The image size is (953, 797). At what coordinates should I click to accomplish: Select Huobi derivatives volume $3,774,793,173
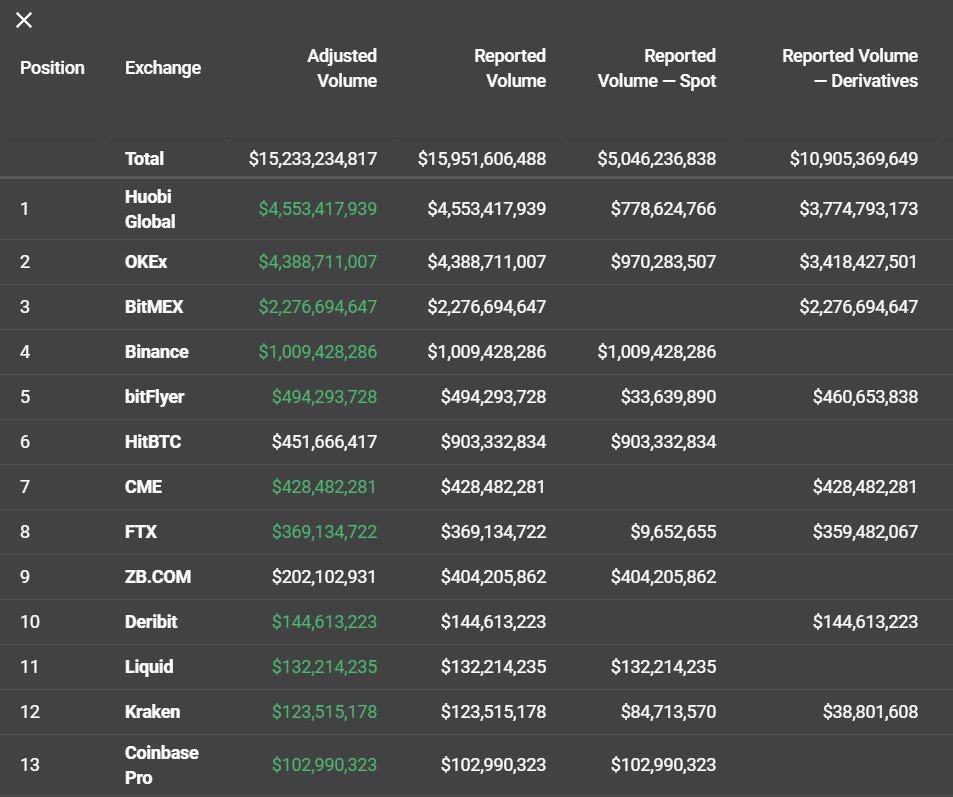[859, 209]
